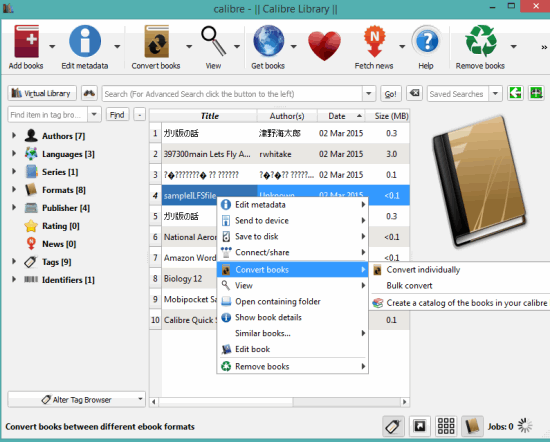
Task: Expand the Series [1] category
Action: pyautogui.click(x=14, y=172)
